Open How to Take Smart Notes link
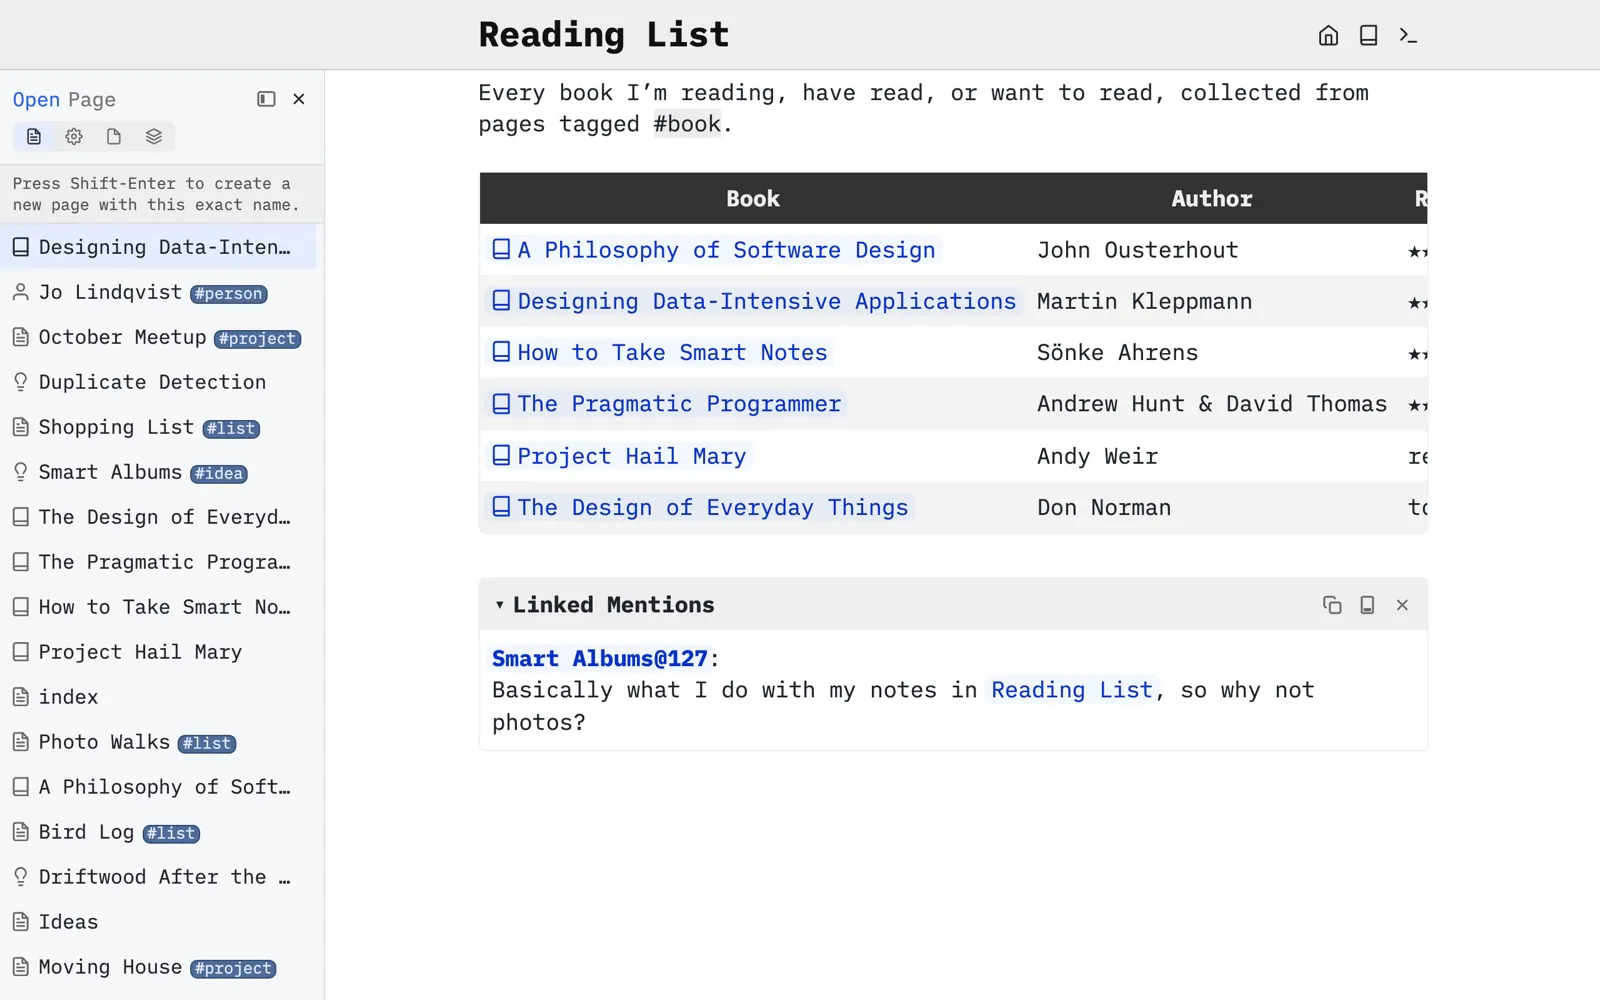The image size is (1600, 1000). 660,352
